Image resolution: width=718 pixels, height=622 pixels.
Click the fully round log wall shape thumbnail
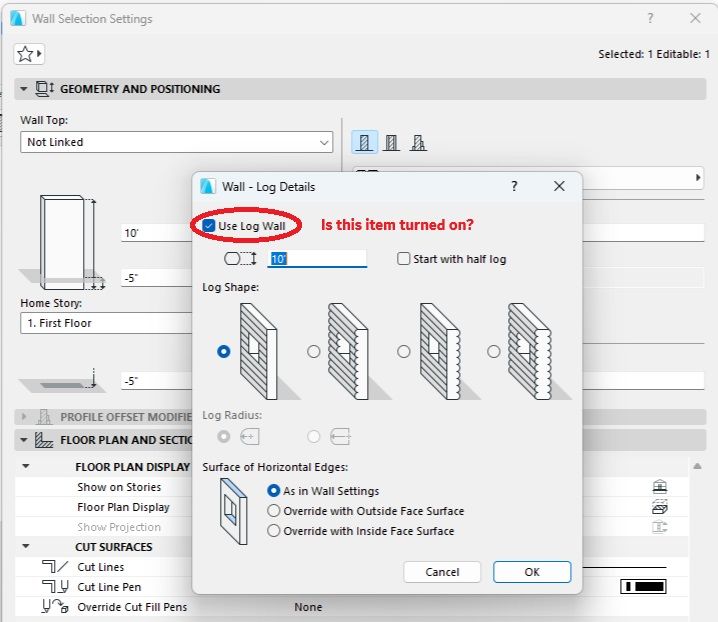point(538,351)
